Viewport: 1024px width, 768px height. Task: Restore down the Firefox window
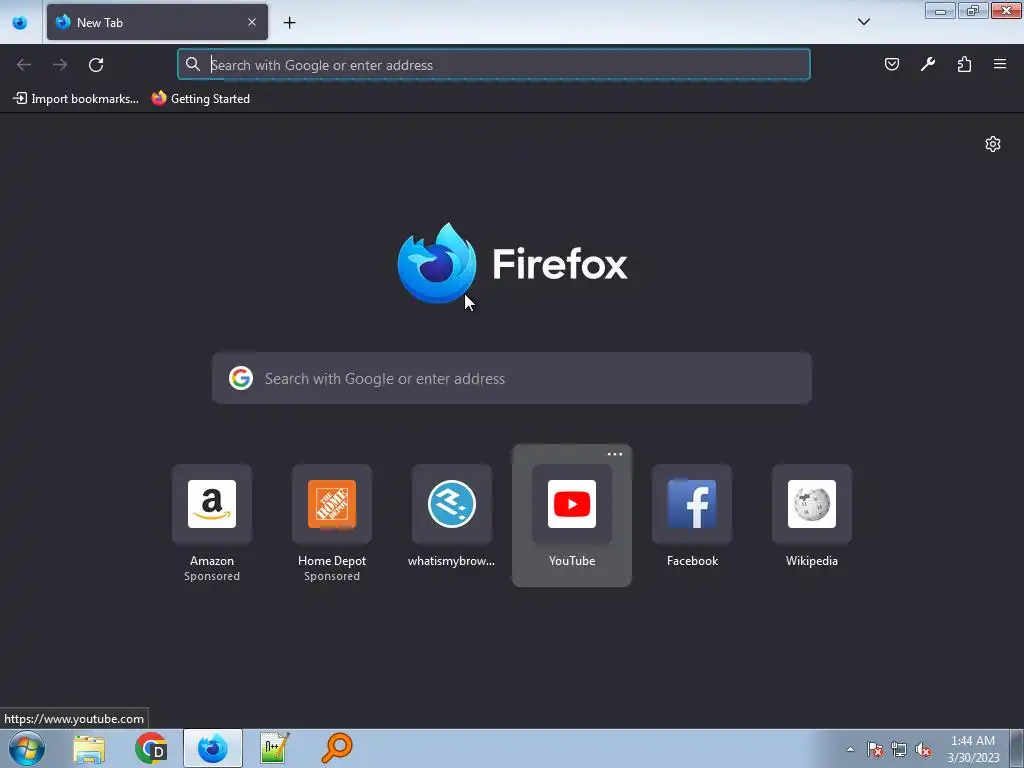point(973,11)
